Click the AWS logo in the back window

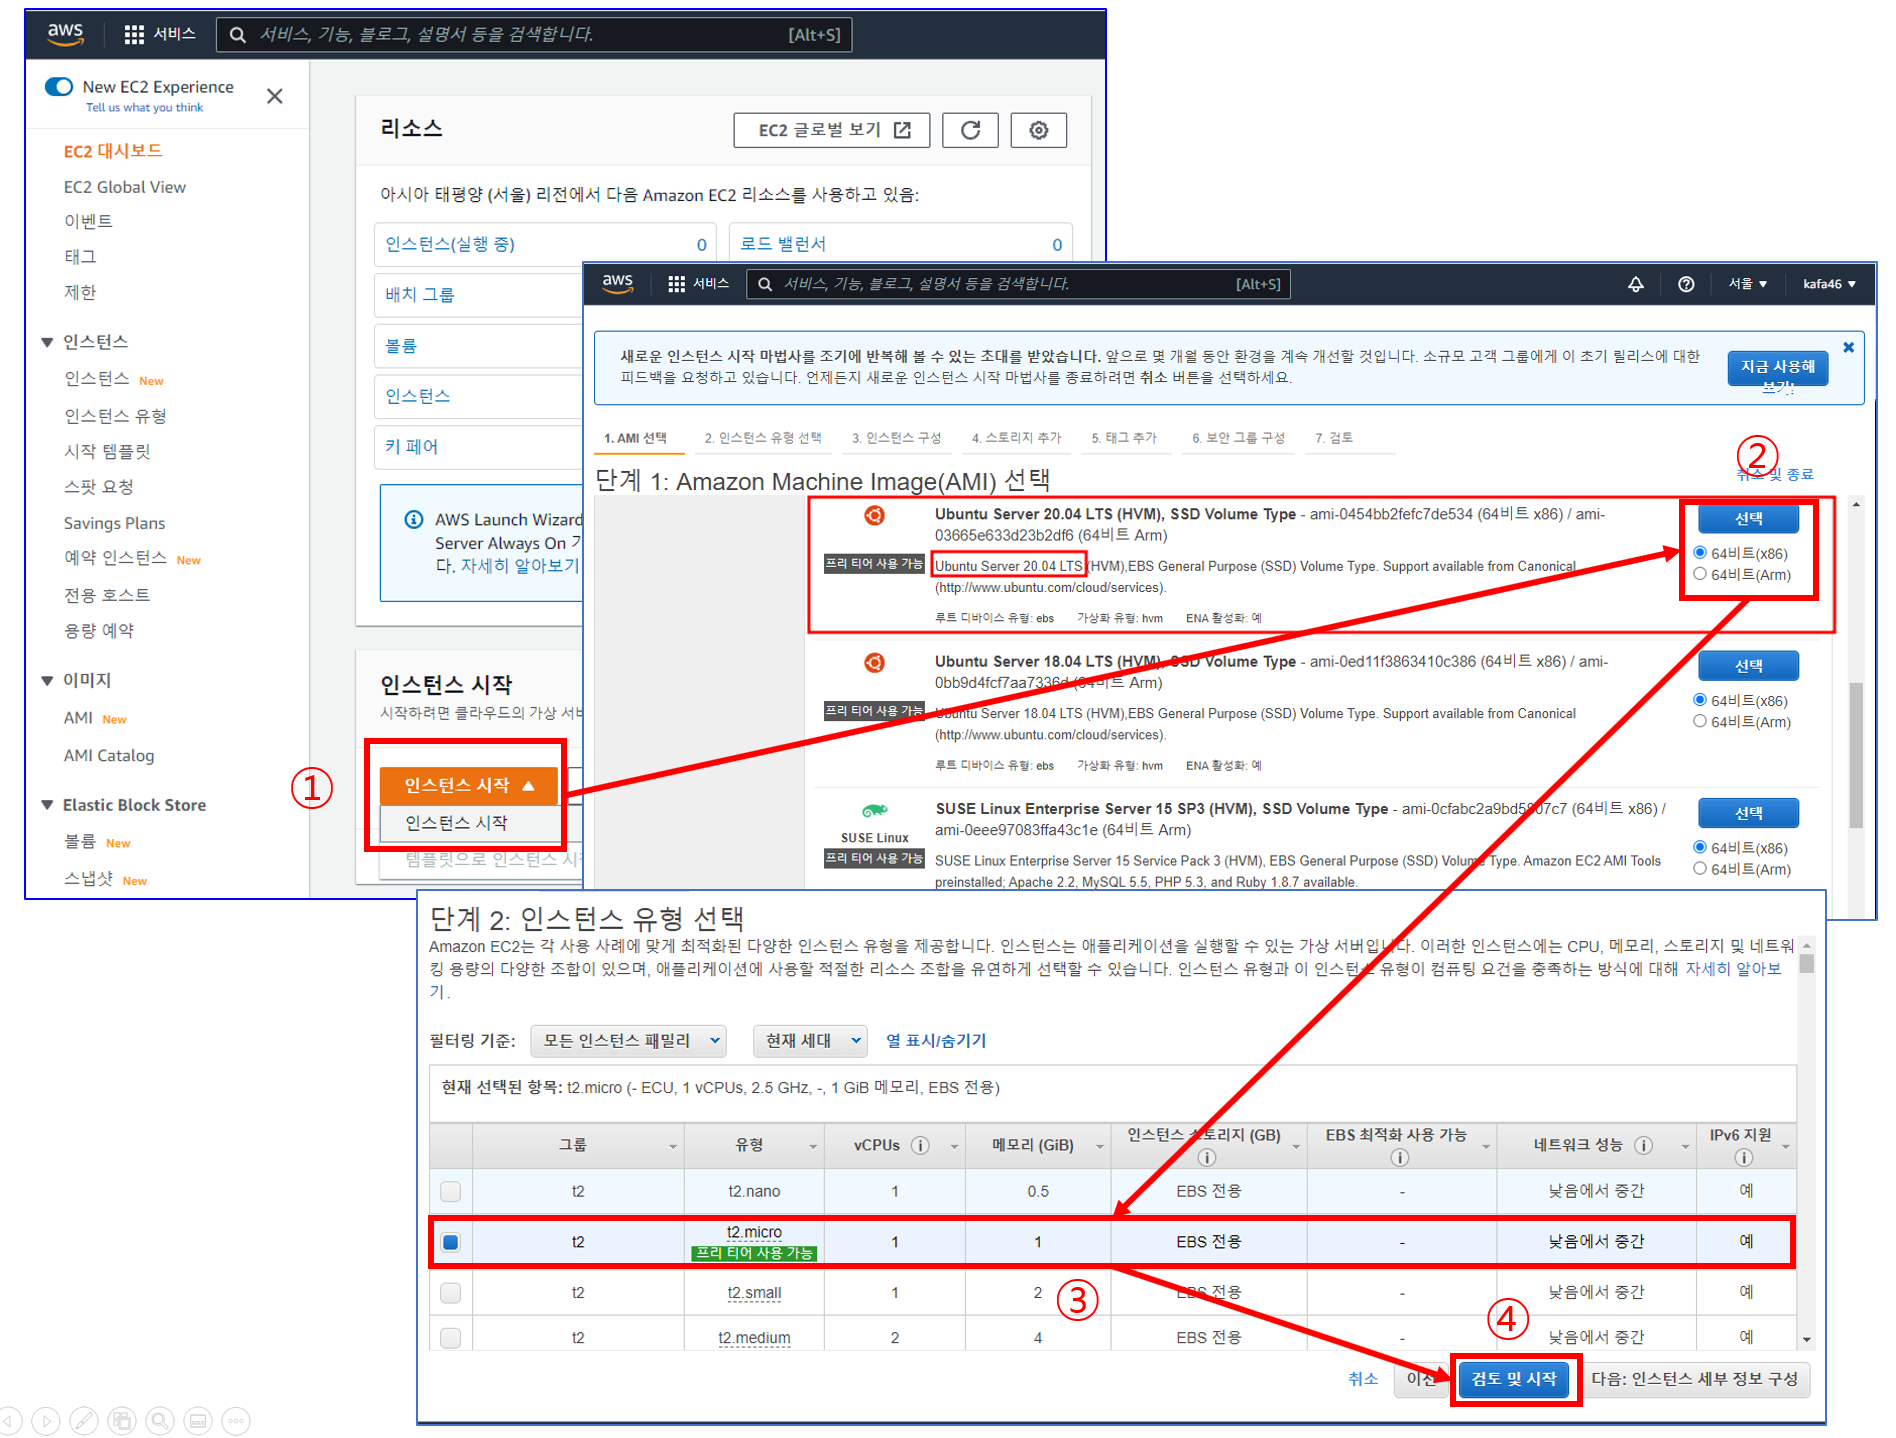(65, 33)
